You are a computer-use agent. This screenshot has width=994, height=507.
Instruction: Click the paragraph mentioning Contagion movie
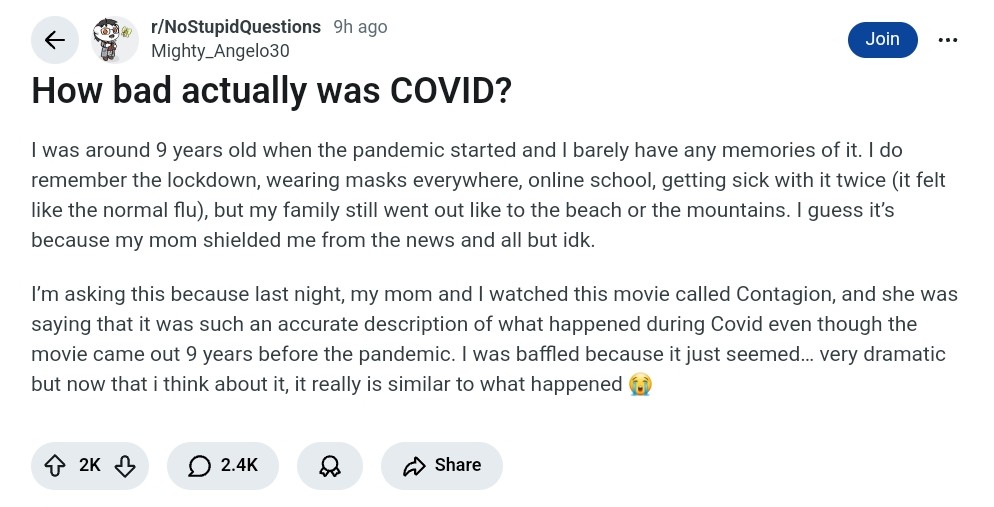pos(494,339)
